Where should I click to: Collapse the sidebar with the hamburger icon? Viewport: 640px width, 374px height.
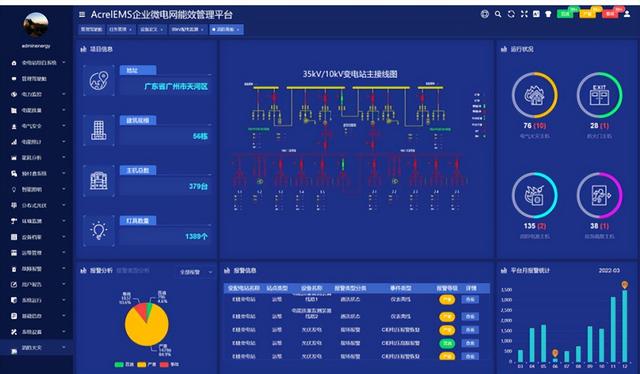(x=82, y=15)
